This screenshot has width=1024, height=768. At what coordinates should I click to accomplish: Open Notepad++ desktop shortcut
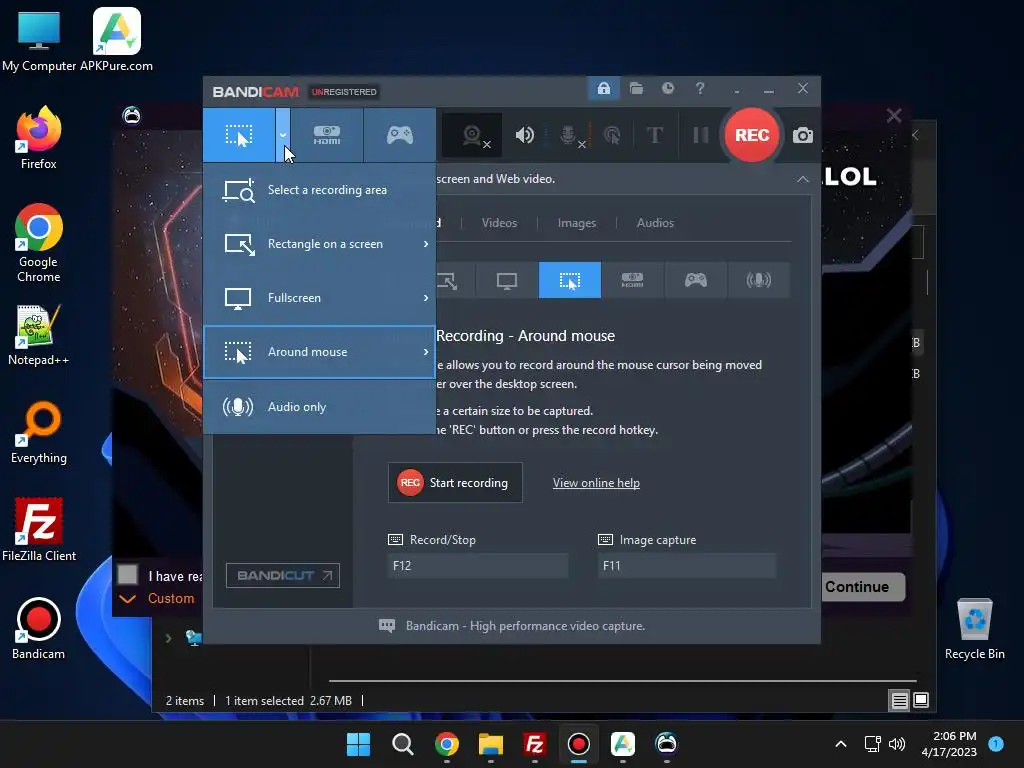(39, 335)
